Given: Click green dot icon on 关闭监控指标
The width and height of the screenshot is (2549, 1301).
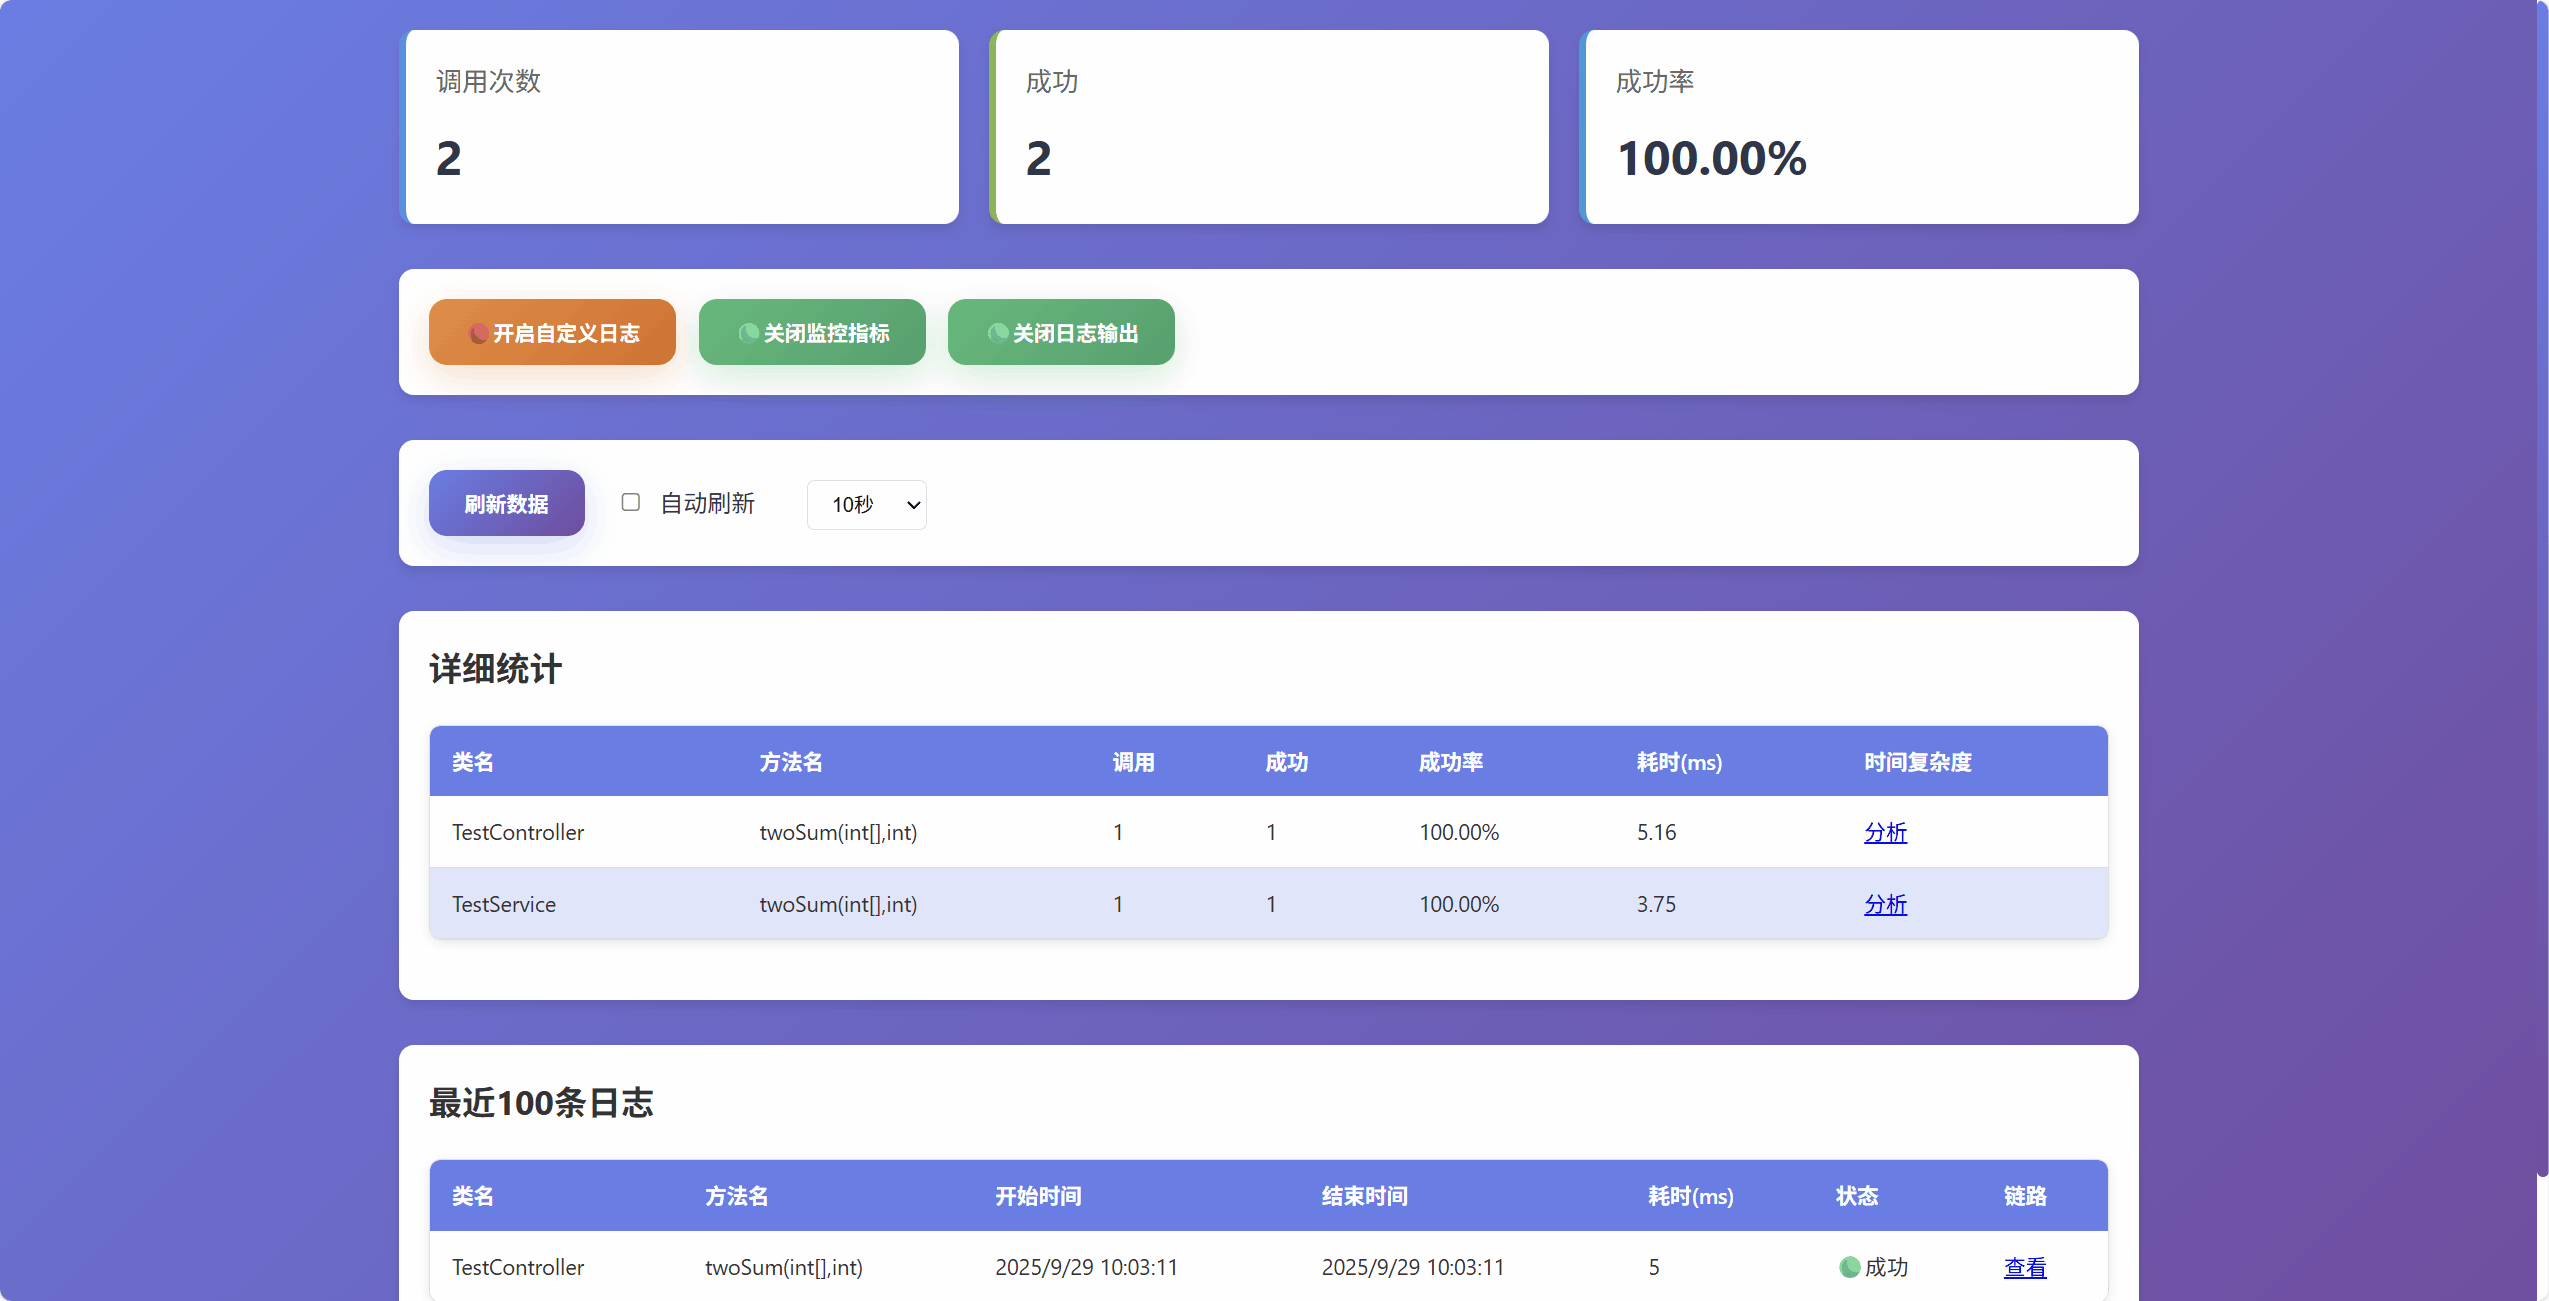Looking at the screenshot, I should tap(749, 333).
